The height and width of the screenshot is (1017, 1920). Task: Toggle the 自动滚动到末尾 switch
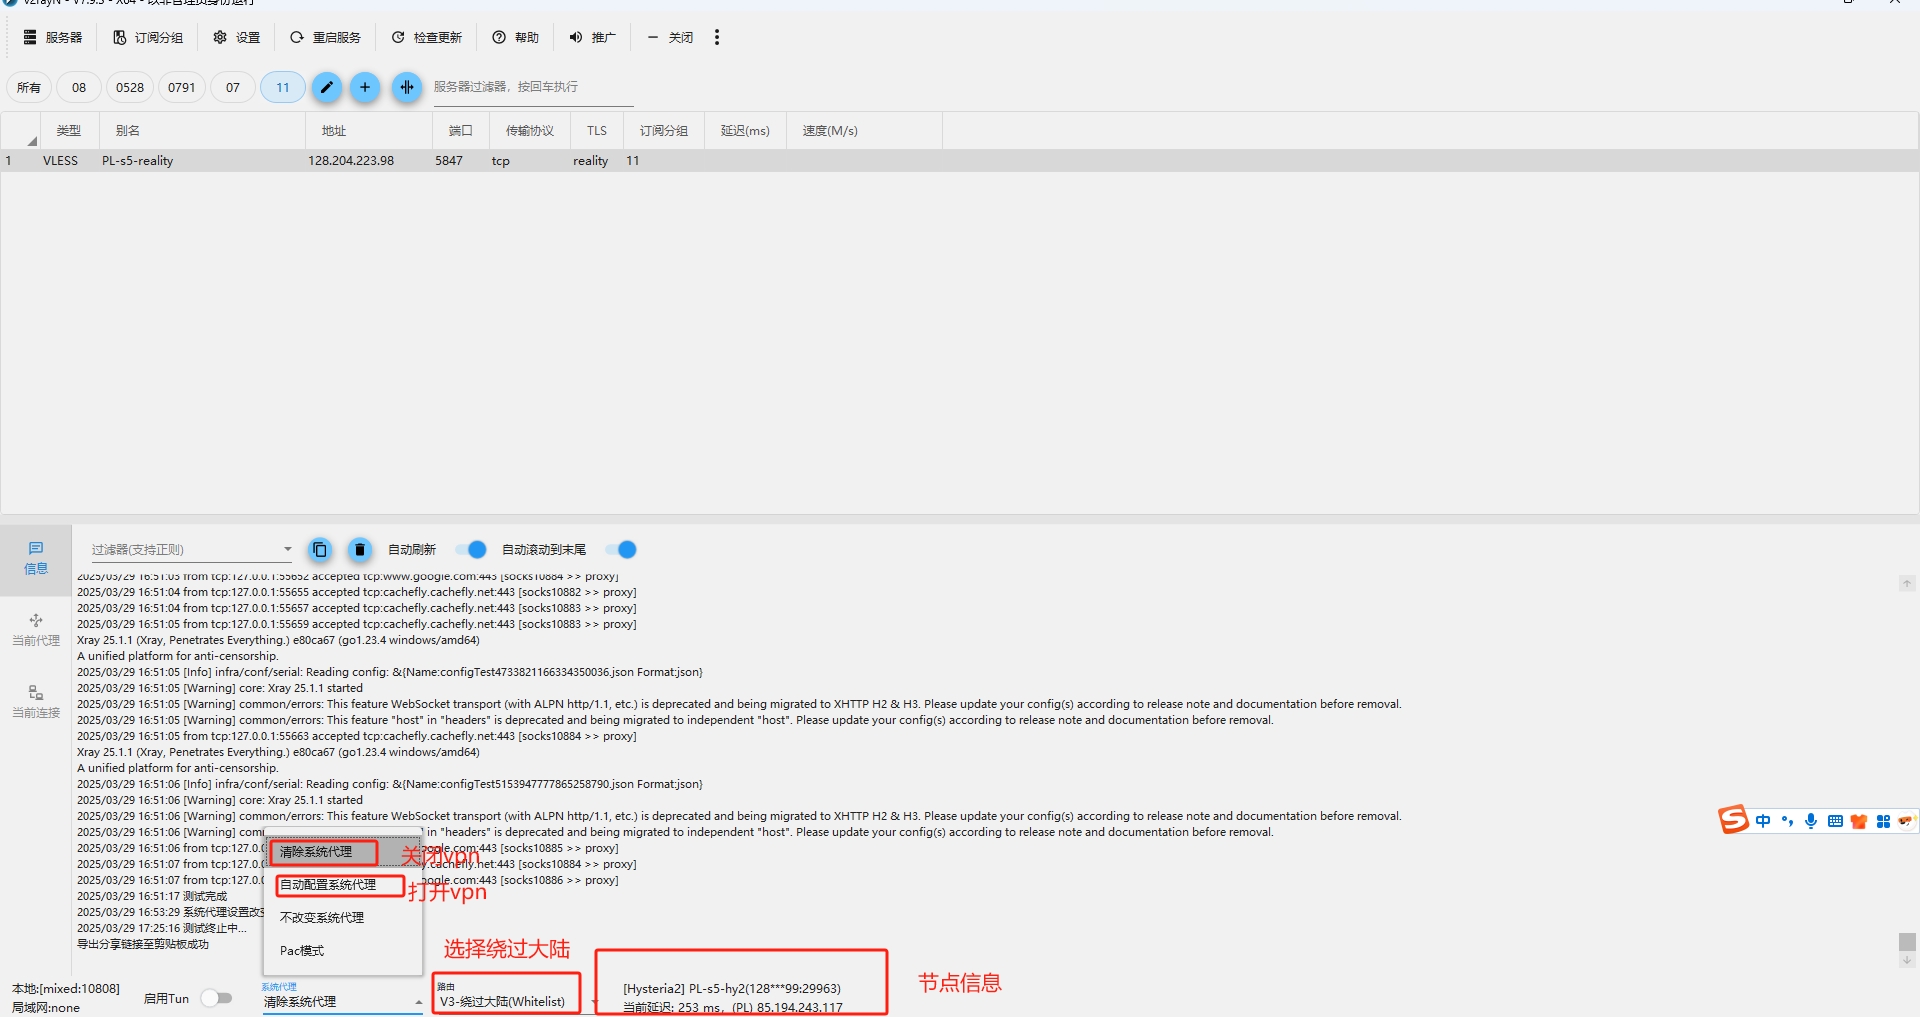point(621,550)
